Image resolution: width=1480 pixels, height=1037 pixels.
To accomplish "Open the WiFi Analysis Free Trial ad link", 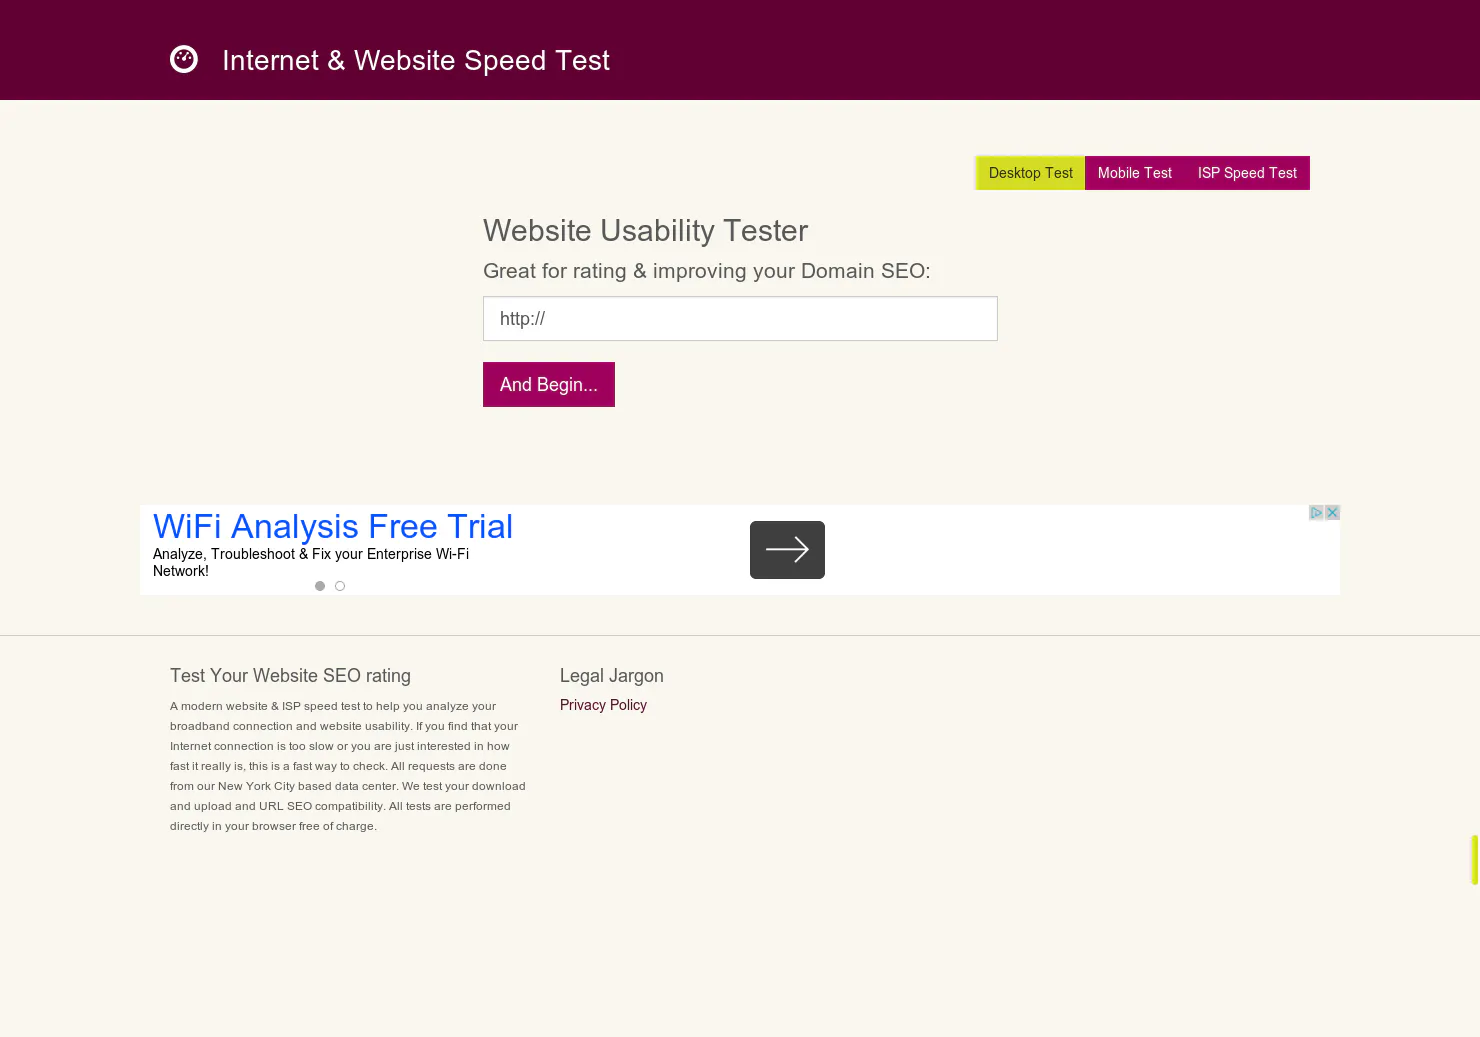I will tap(333, 526).
